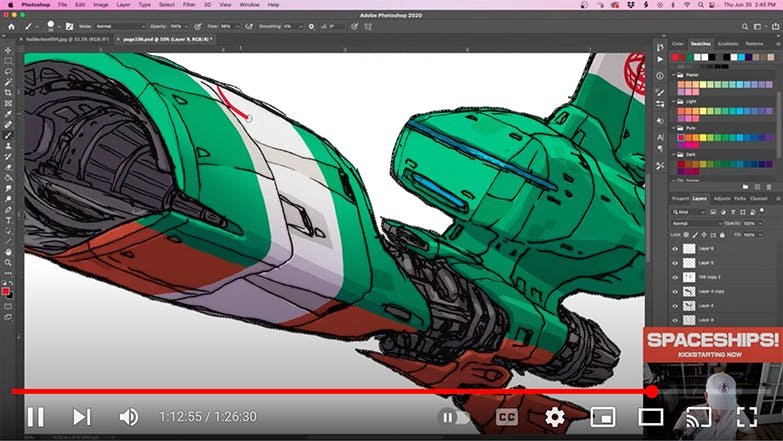This screenshot has width=783, height=441.
Task: Switch to the Gradients tab
Action: pyautogui.click(x=728, y=44)
